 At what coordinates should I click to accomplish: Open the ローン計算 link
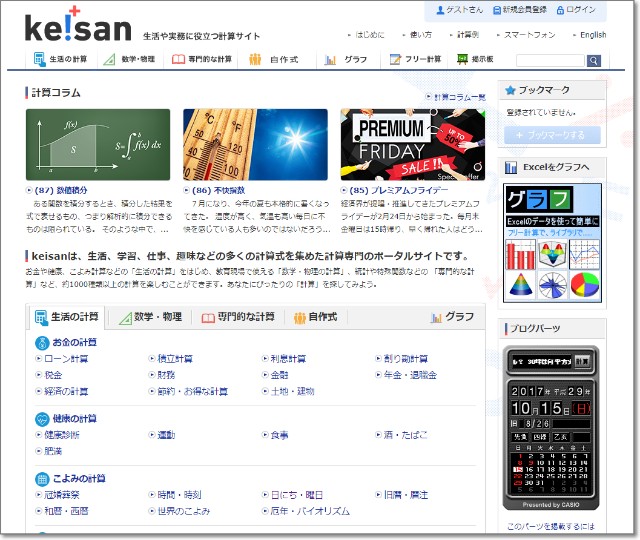66,359
